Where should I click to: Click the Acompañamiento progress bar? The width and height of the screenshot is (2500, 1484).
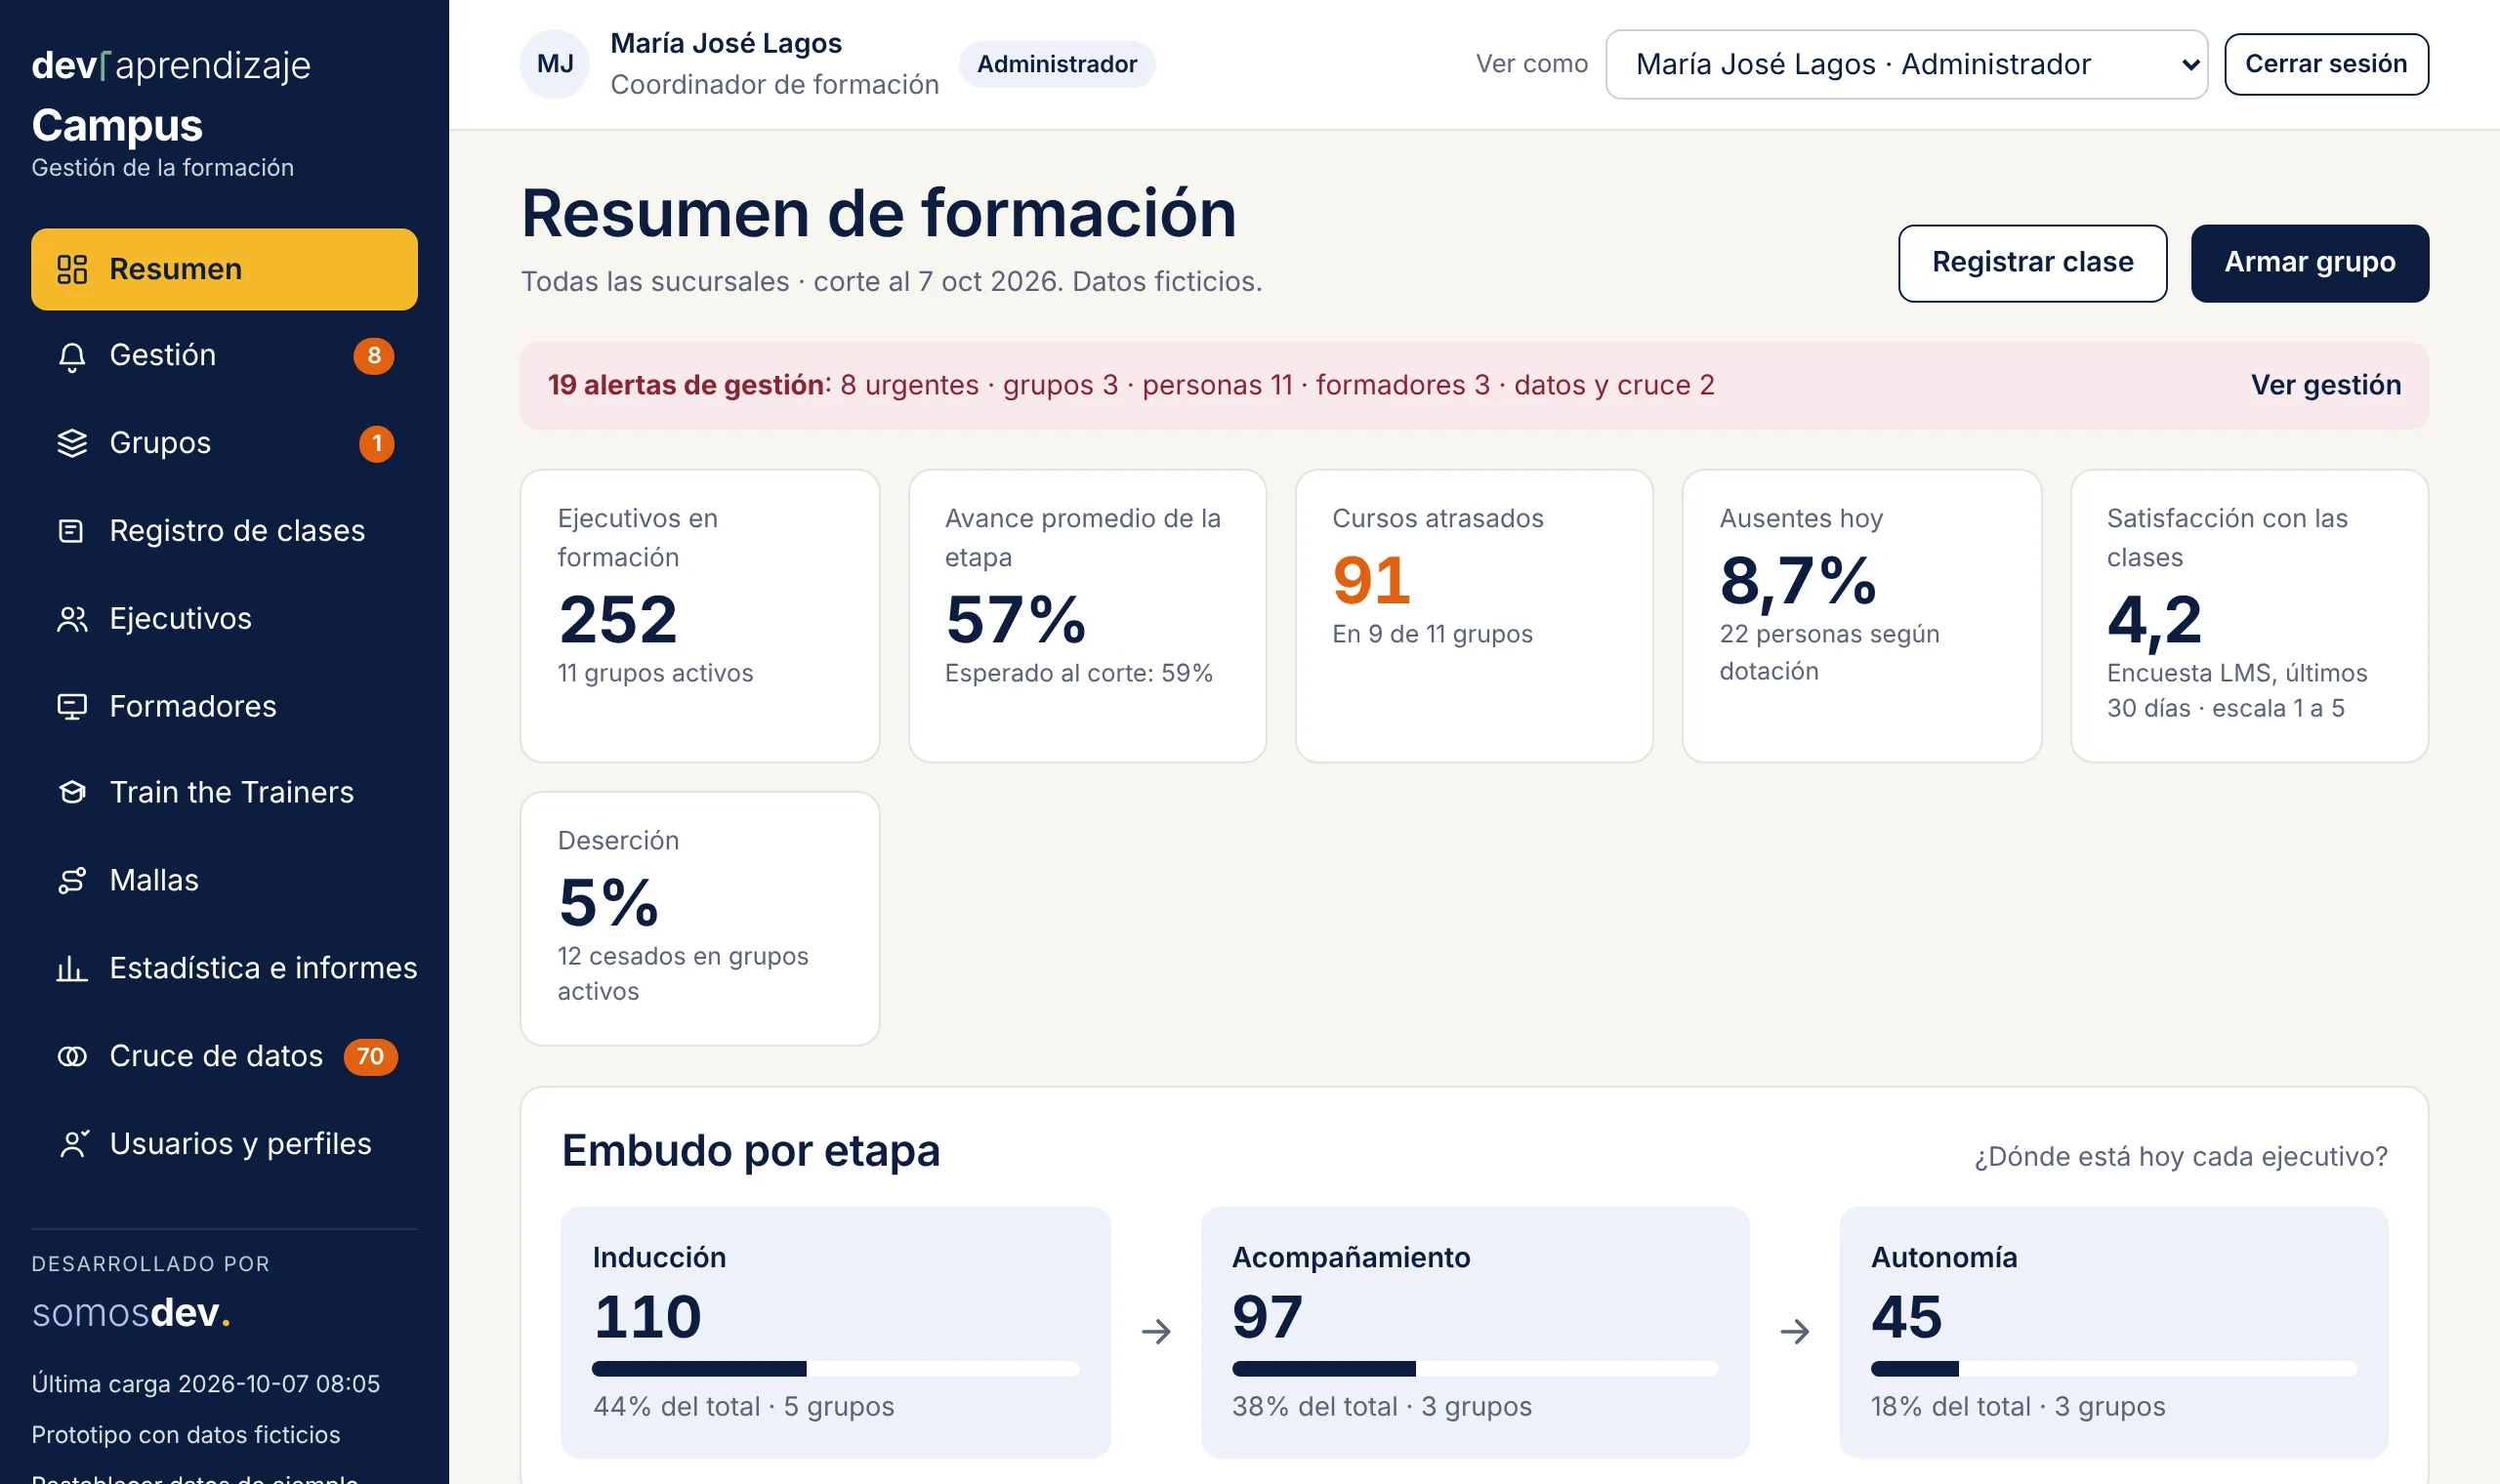click(x=1474, y=1369)
